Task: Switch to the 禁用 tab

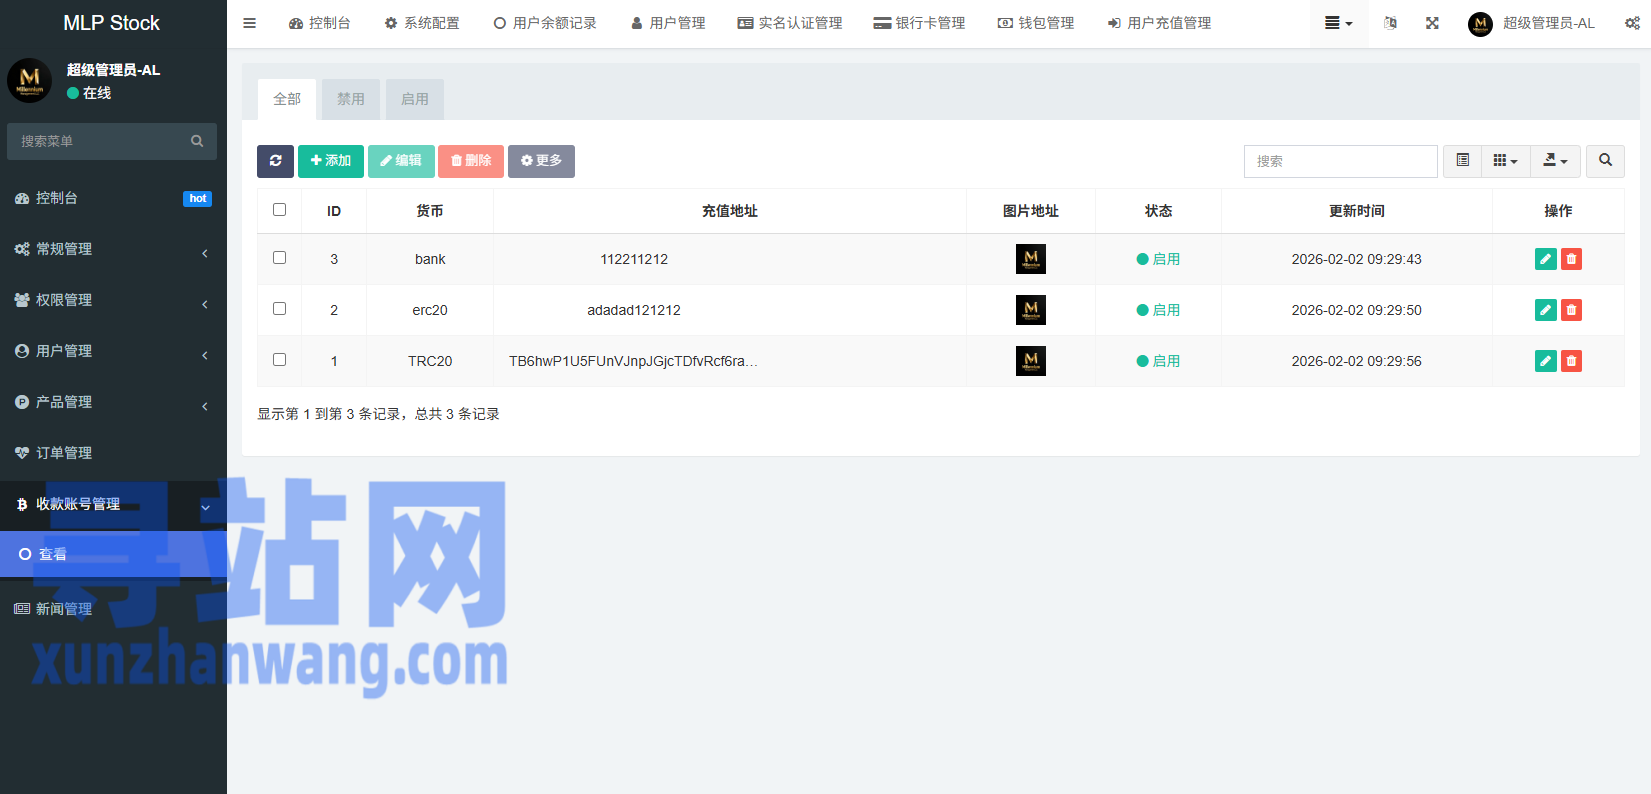Action: [351, 99]
